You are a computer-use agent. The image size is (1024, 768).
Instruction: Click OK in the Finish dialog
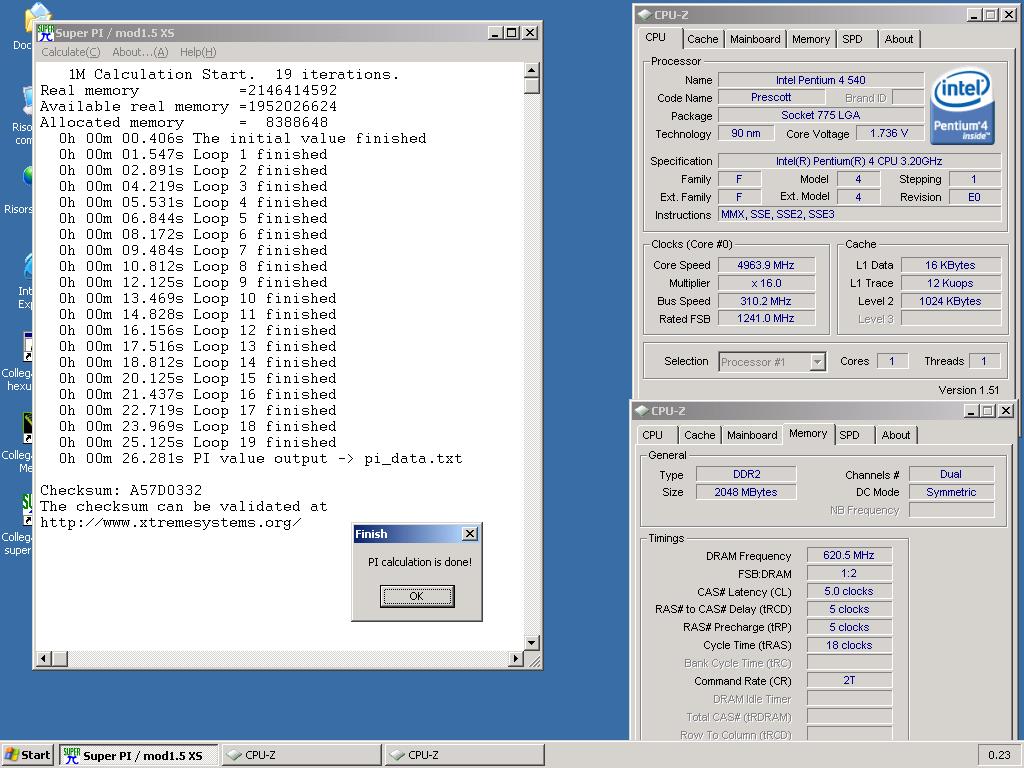pyautogui.click(x=417, y=596)
